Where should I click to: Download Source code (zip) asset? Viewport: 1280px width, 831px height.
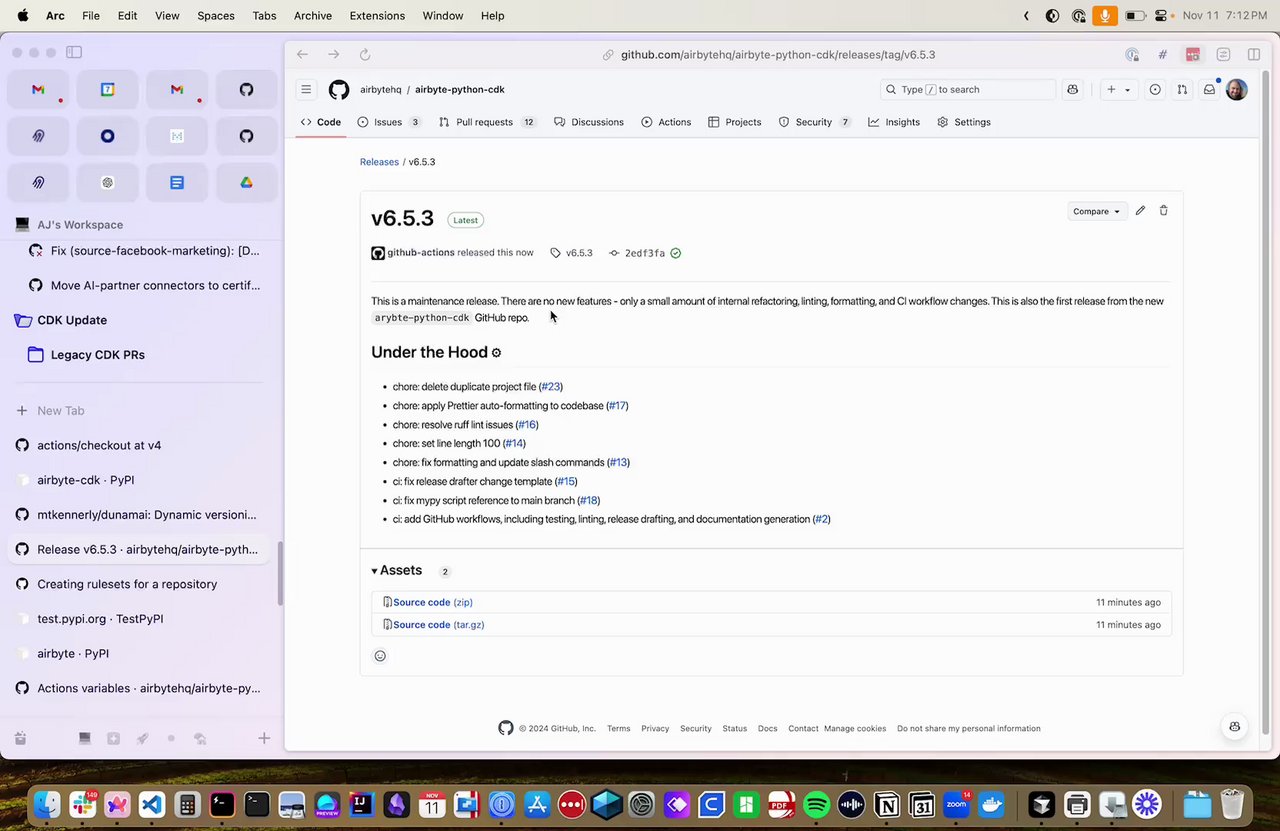tap(432, 603)
